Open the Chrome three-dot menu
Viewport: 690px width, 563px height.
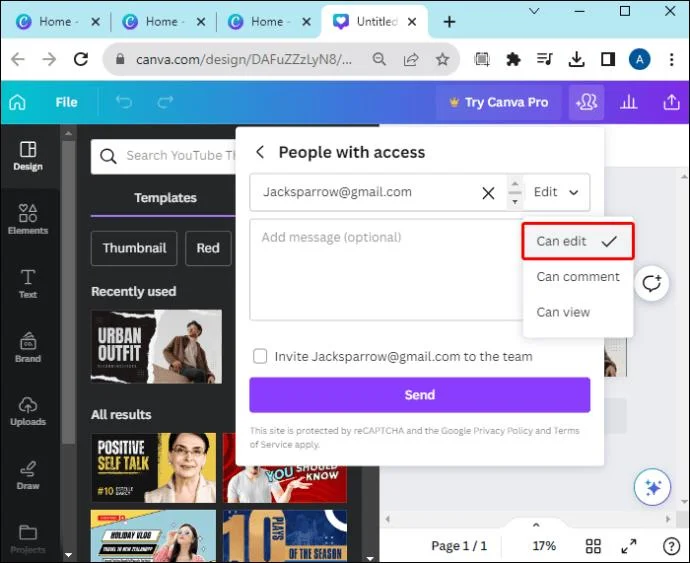coord(672,59)
